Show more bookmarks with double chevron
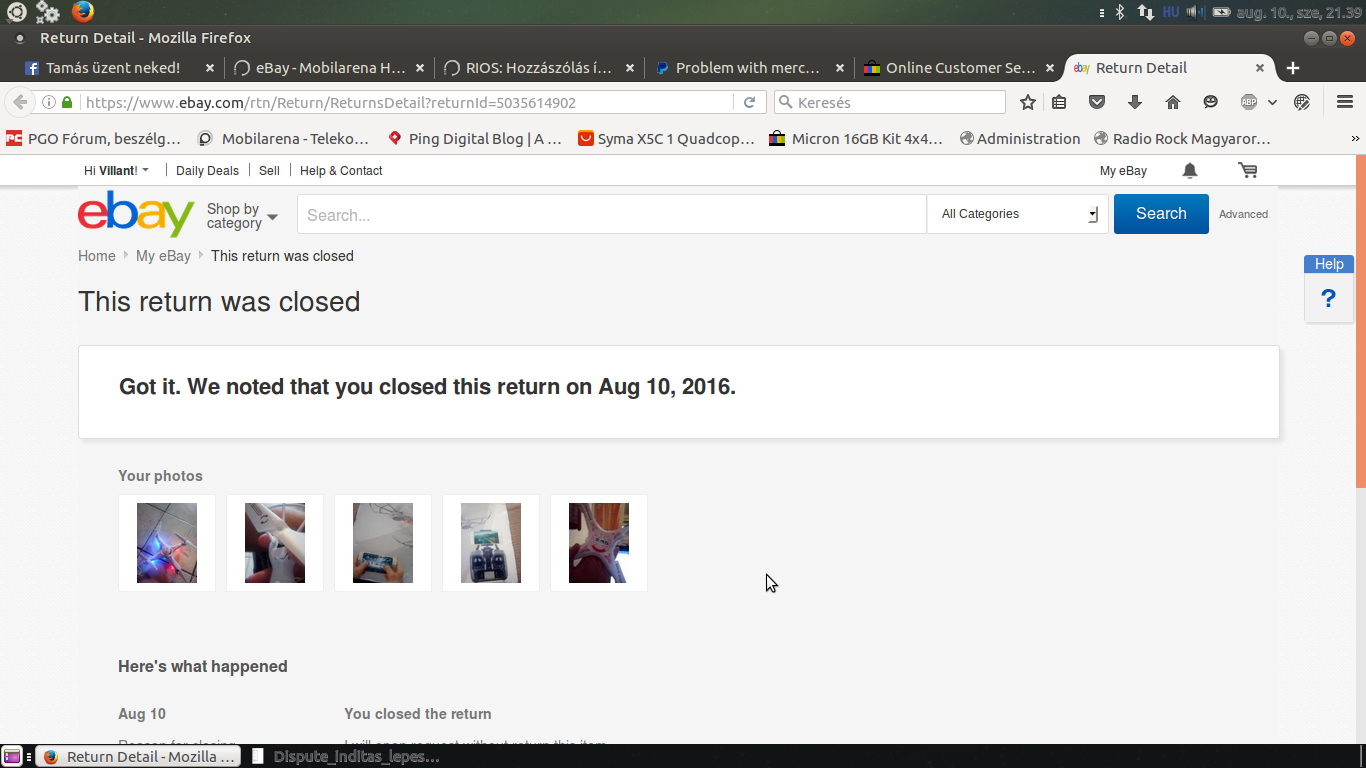Screen dimensions: 1366x768 point(1355,139)
